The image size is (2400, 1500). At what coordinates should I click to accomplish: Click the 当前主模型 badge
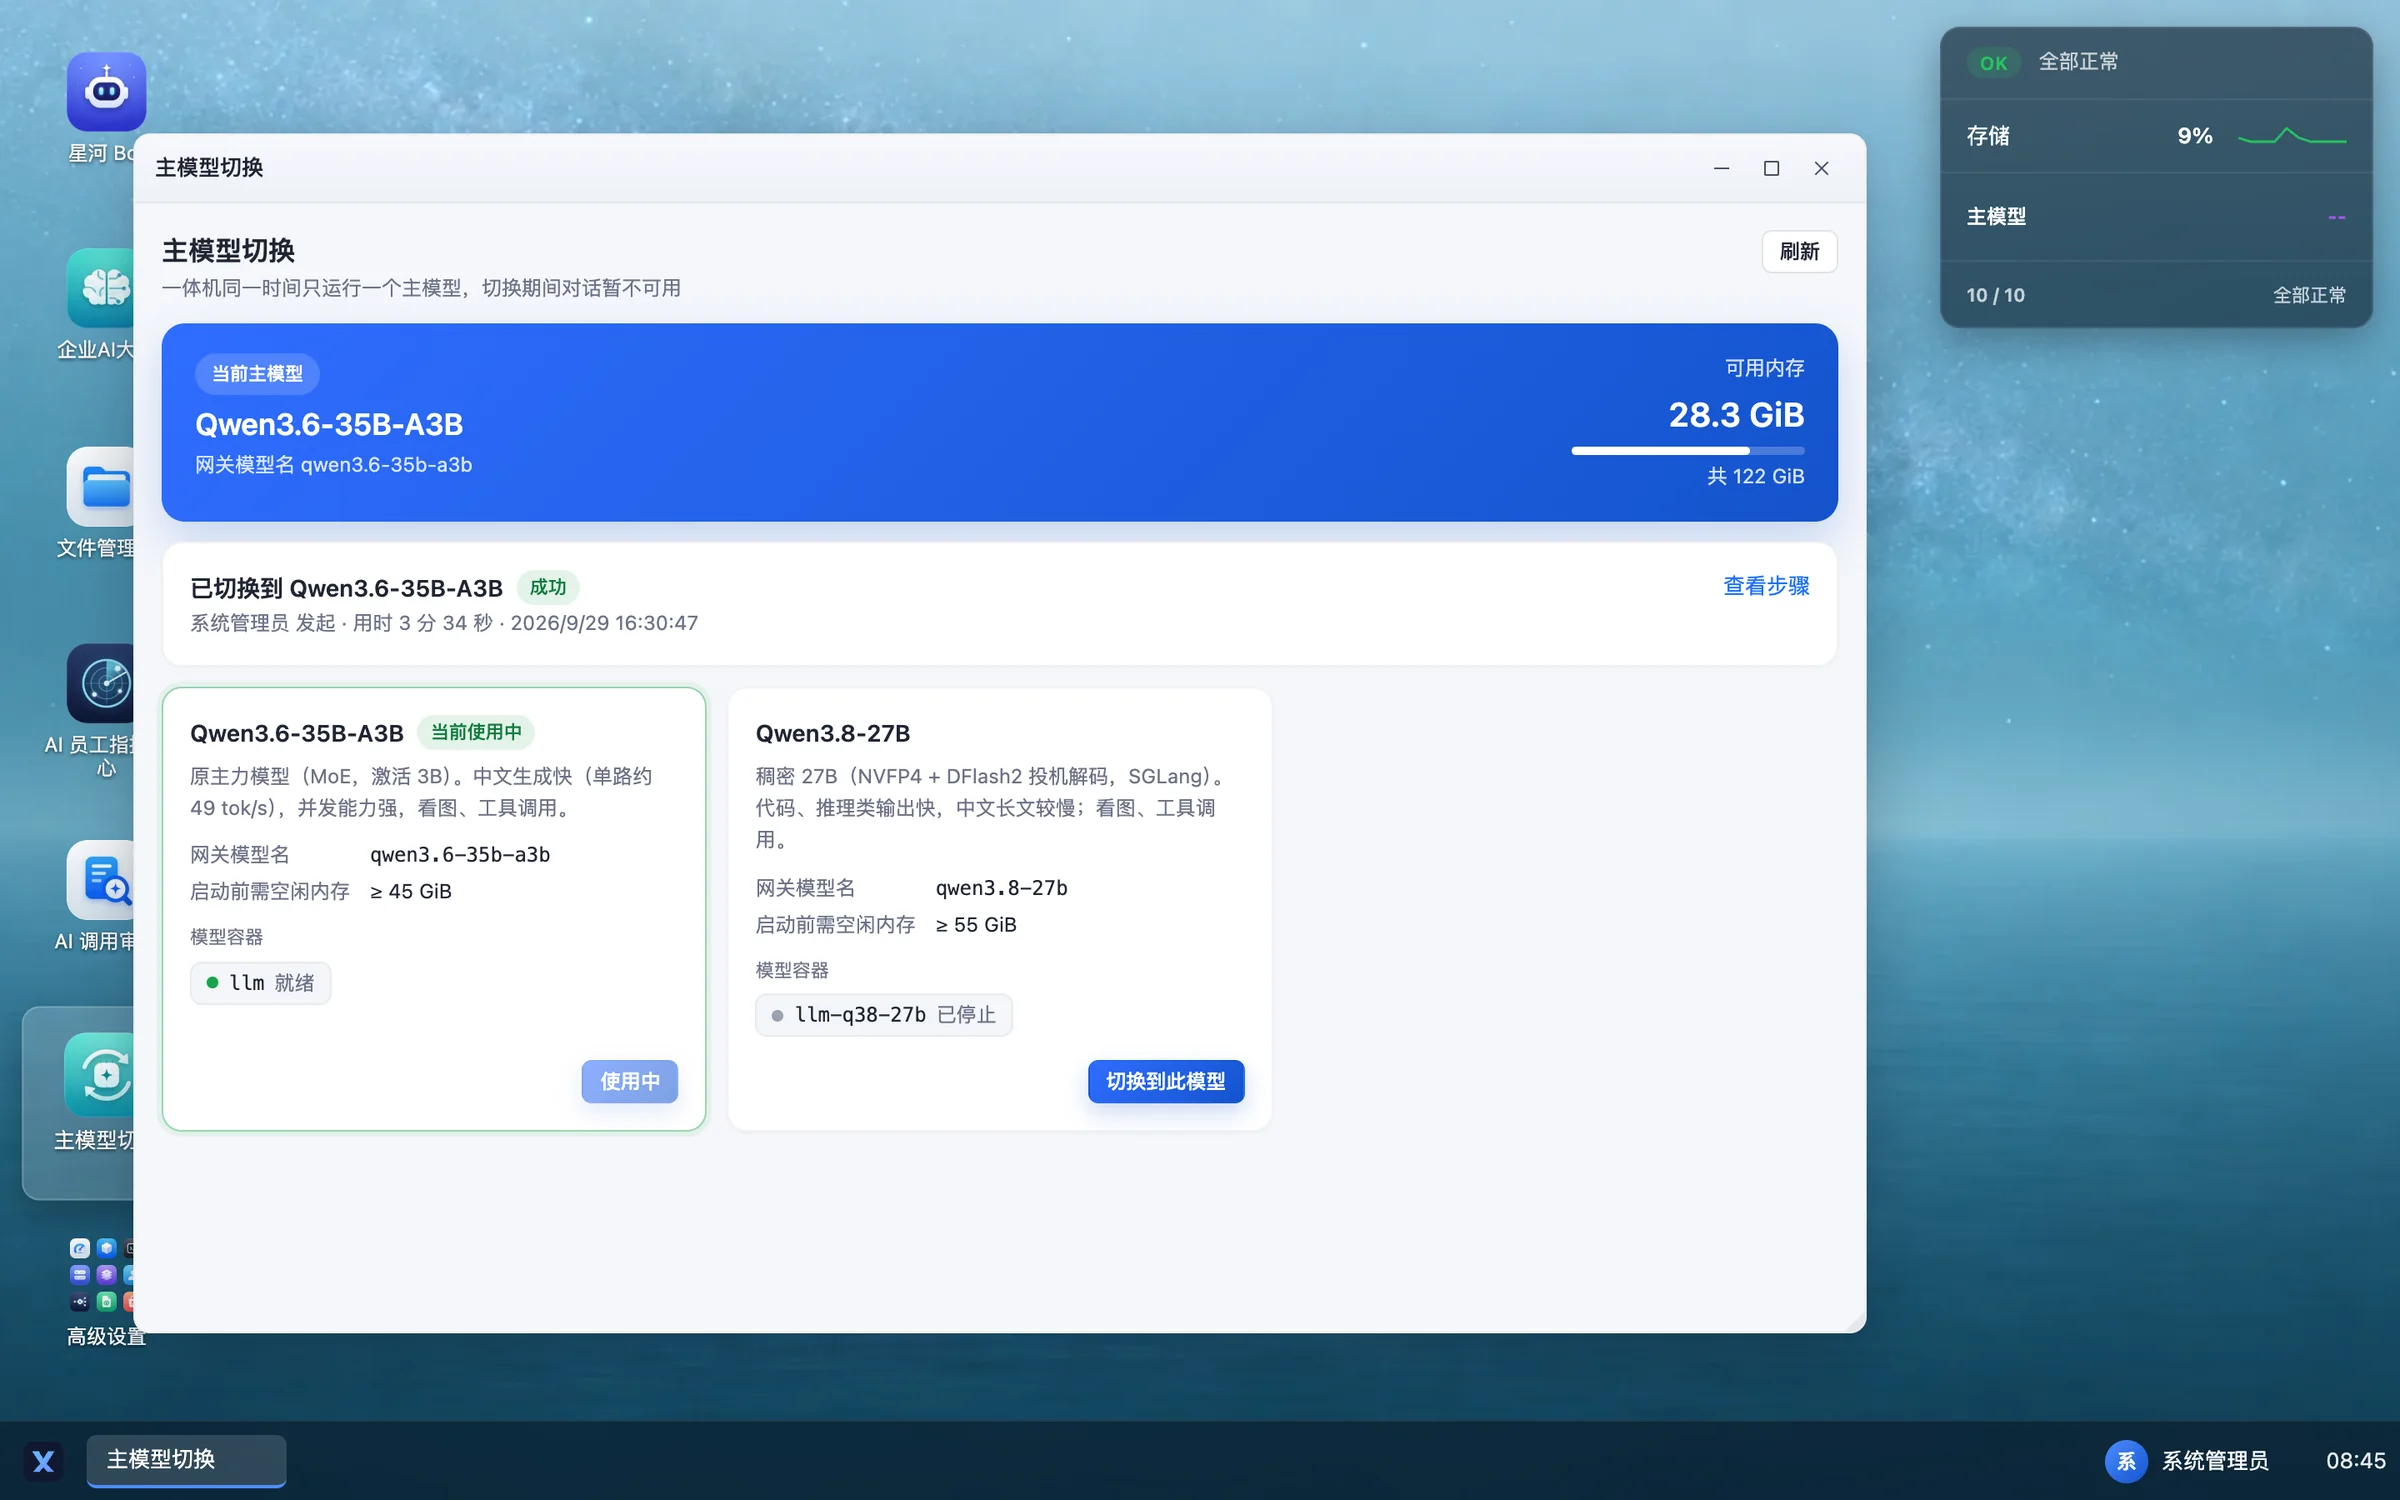click(x=257, y=373)
